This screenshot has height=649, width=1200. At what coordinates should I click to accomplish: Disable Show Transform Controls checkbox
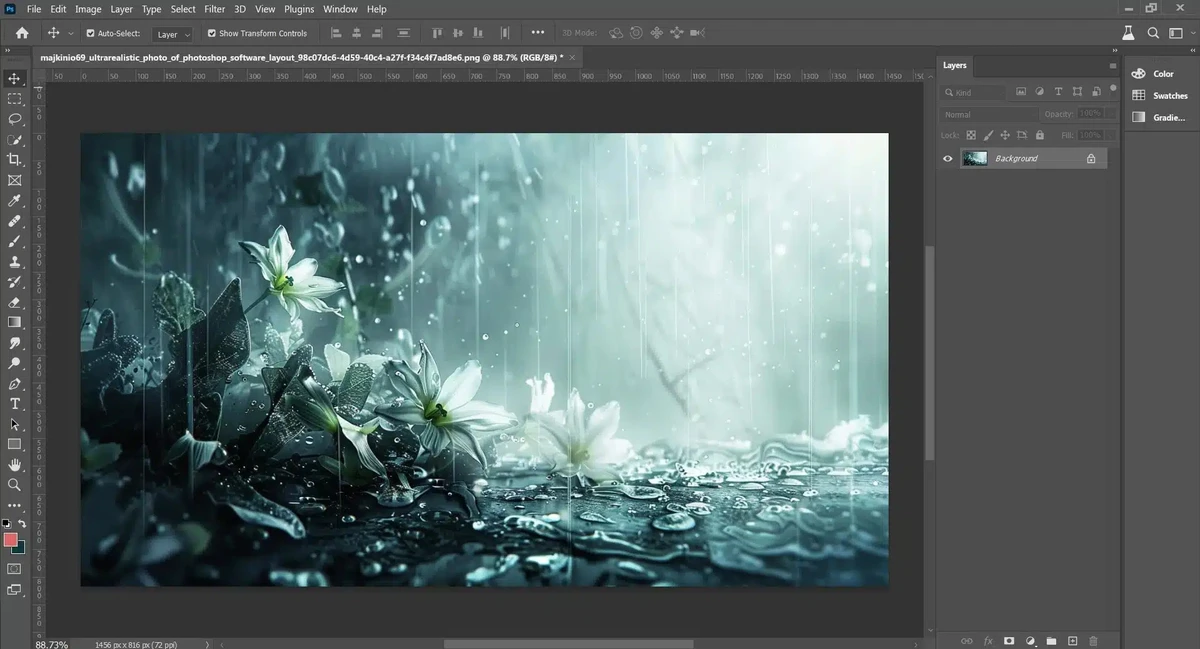click(212, 33)
